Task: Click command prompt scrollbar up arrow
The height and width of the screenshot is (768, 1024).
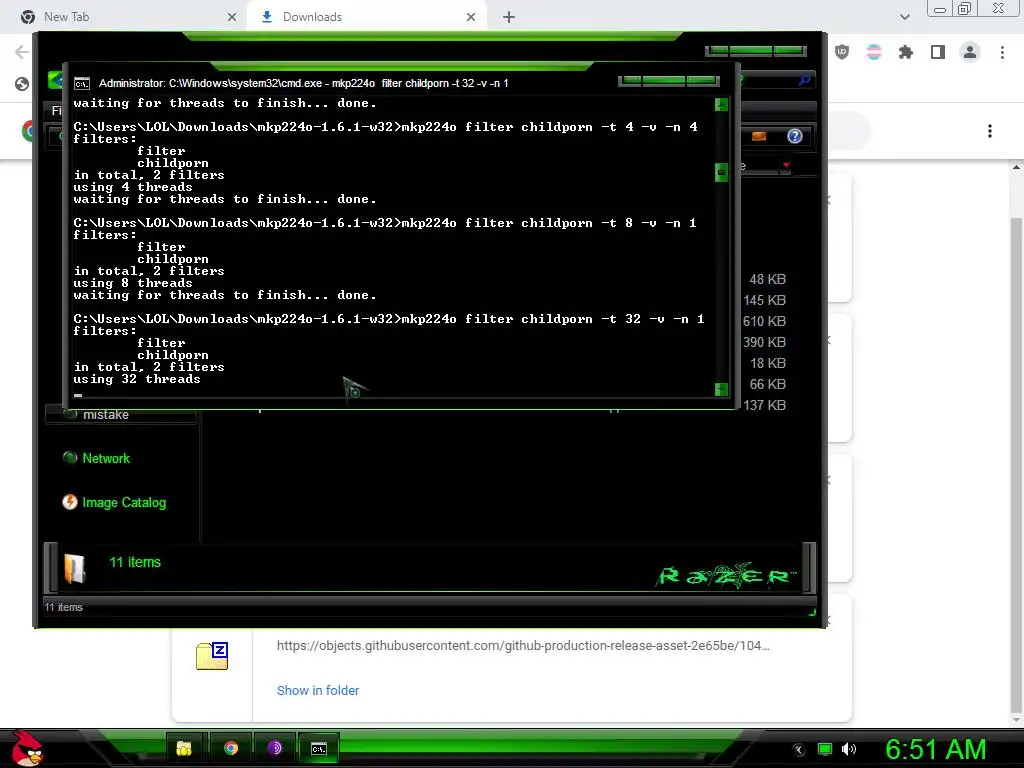Action: [x=721, y=104]
